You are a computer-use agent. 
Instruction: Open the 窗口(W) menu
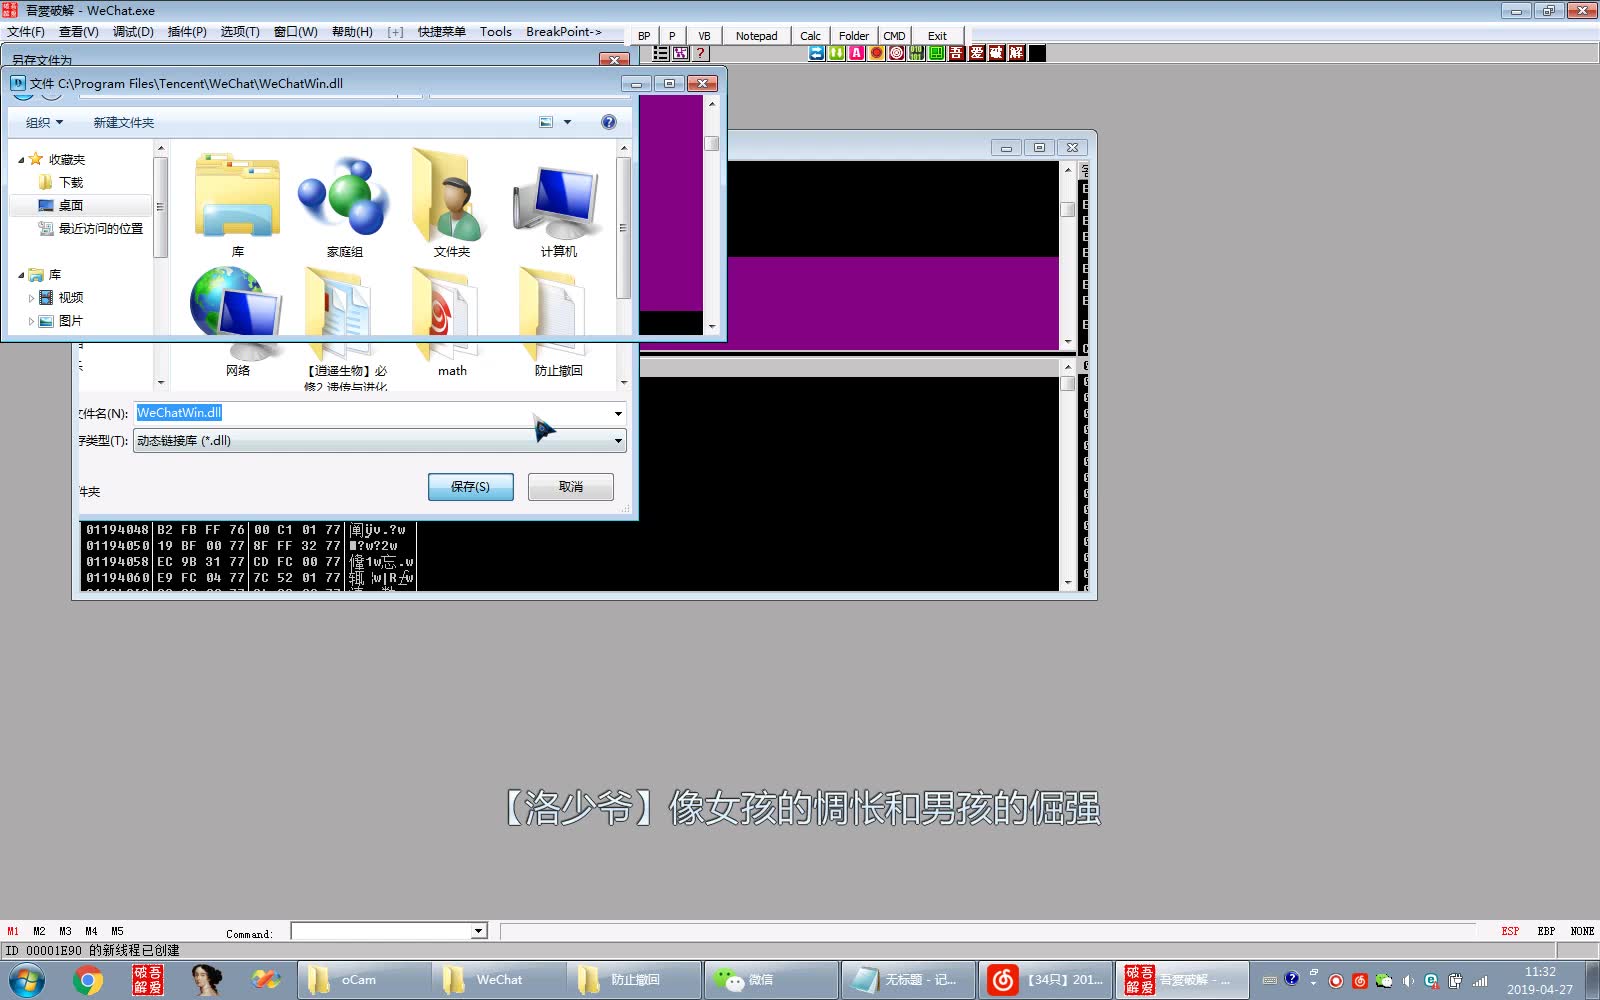(296, 32)
